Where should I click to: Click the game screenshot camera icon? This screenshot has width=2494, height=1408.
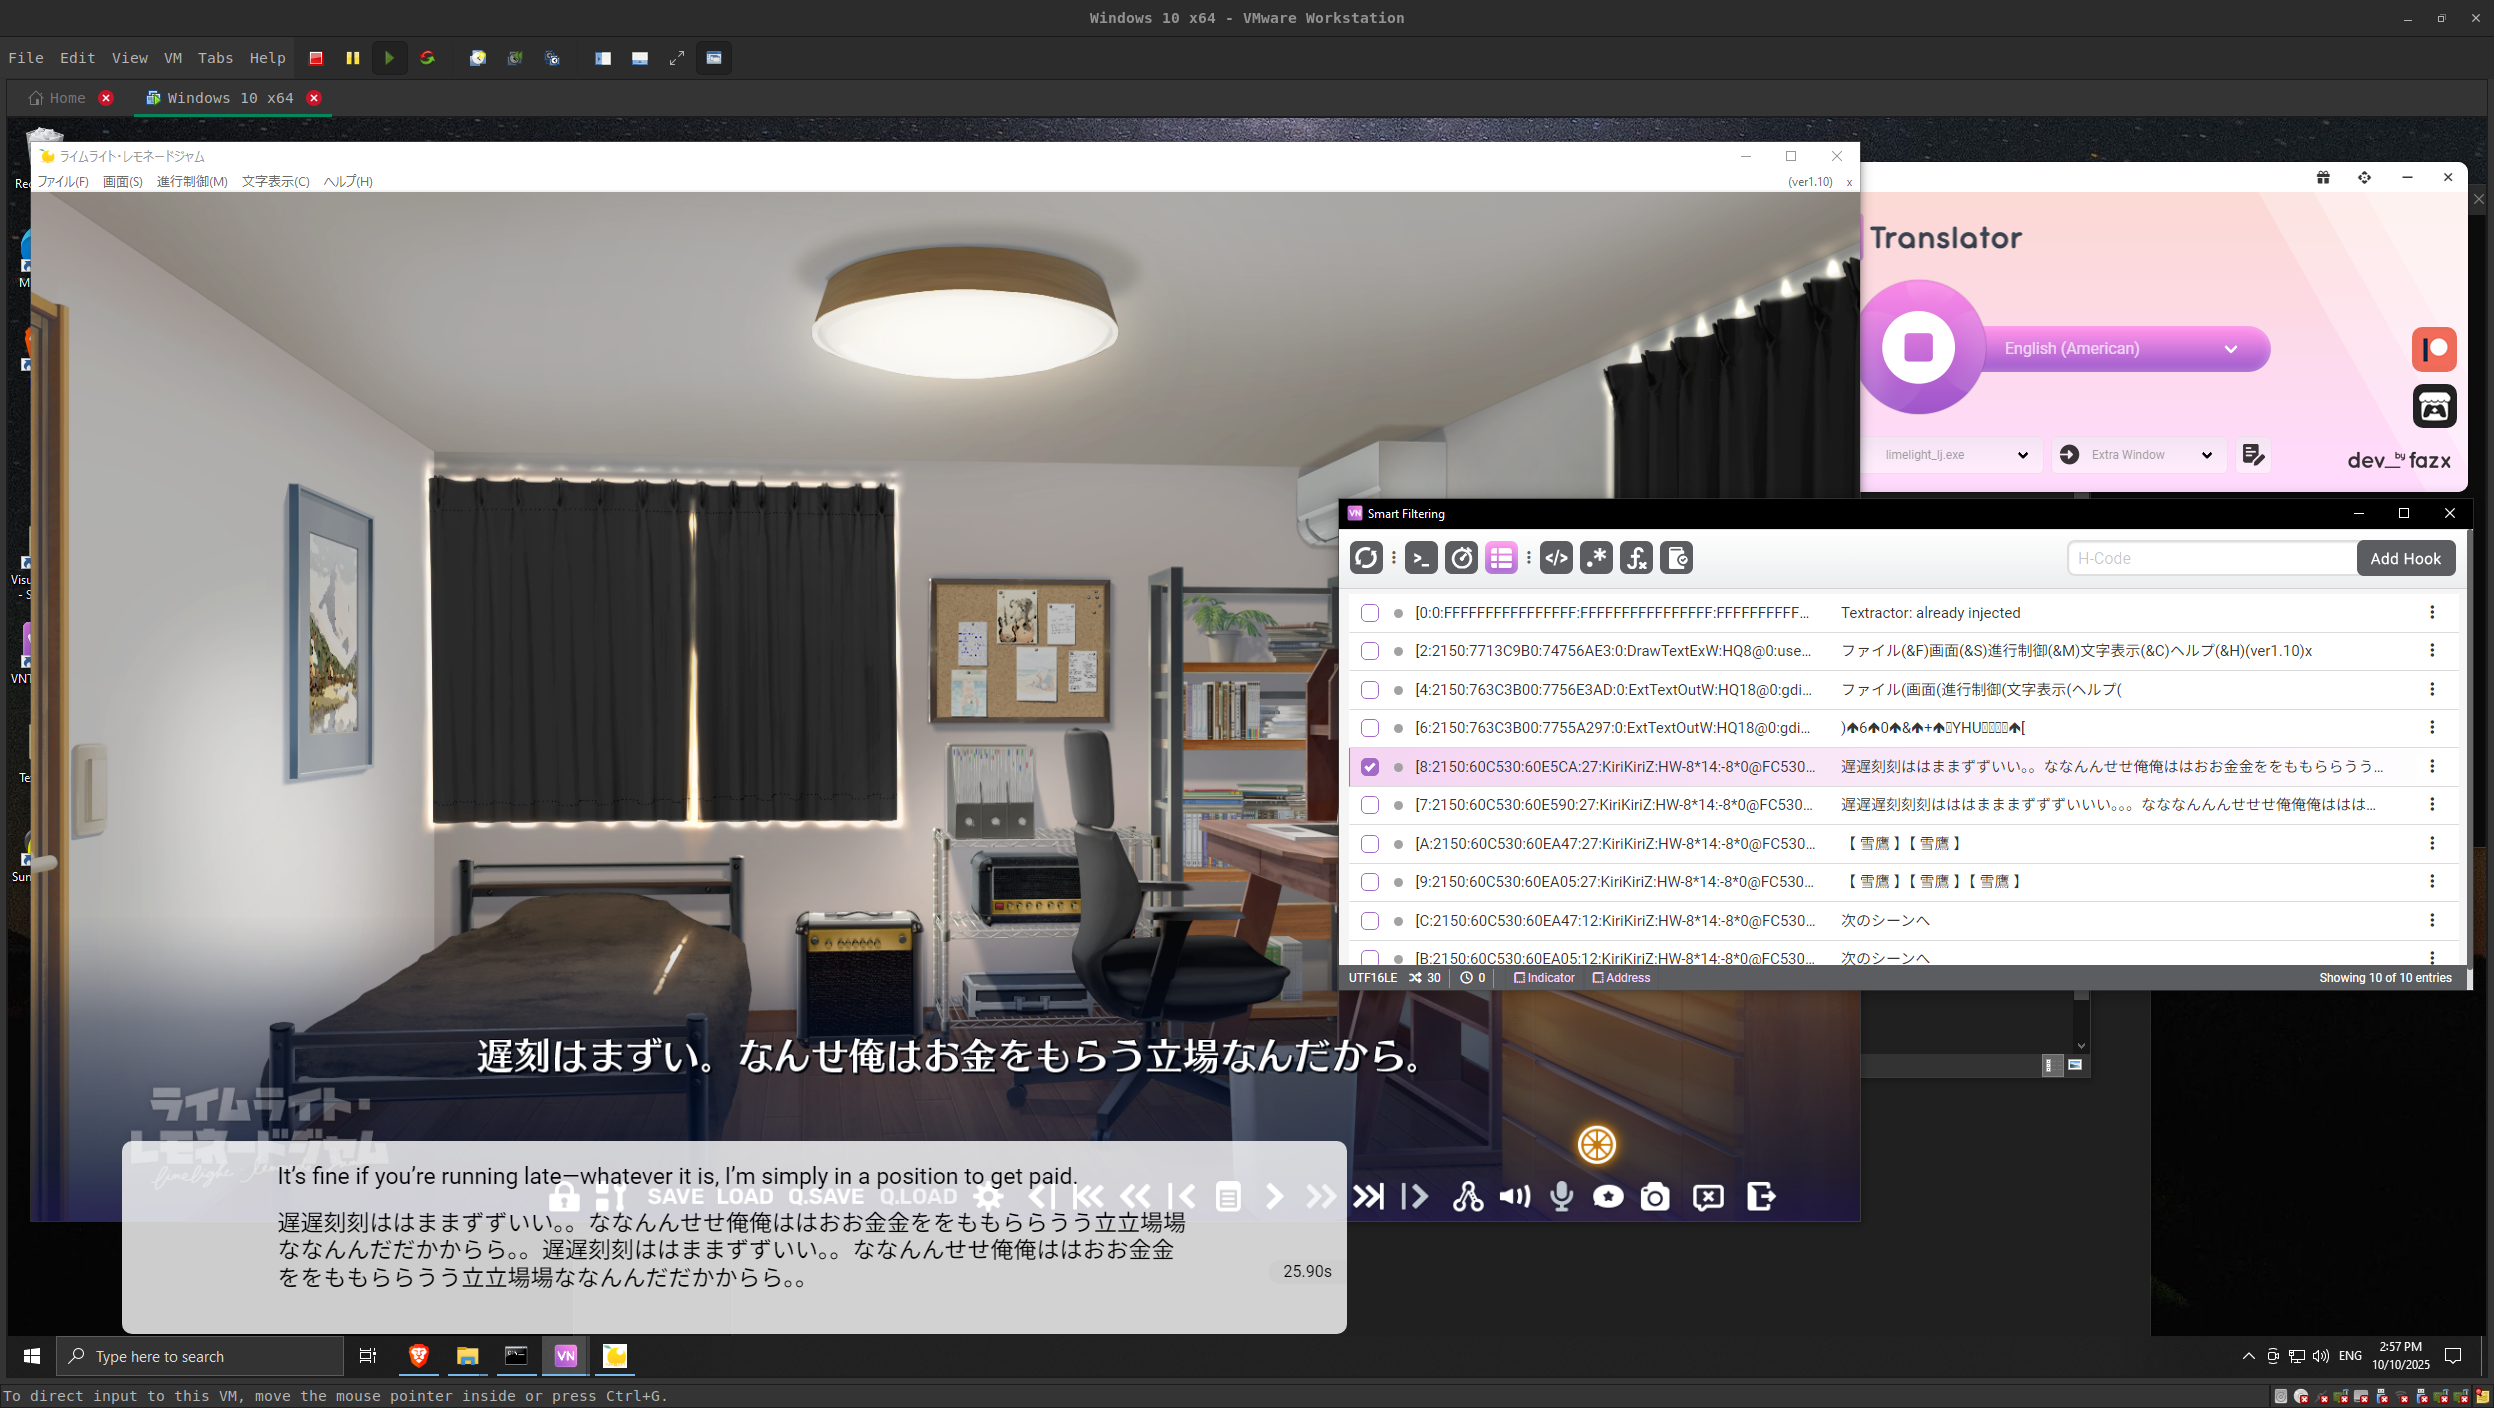[1655, 1197]
